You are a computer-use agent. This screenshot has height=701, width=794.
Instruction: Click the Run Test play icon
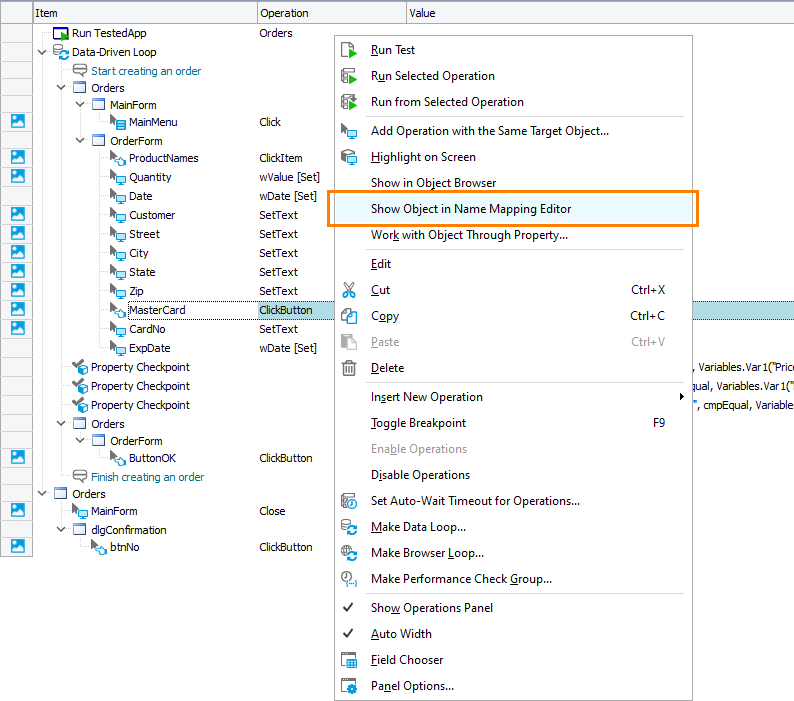pos(349,50)
